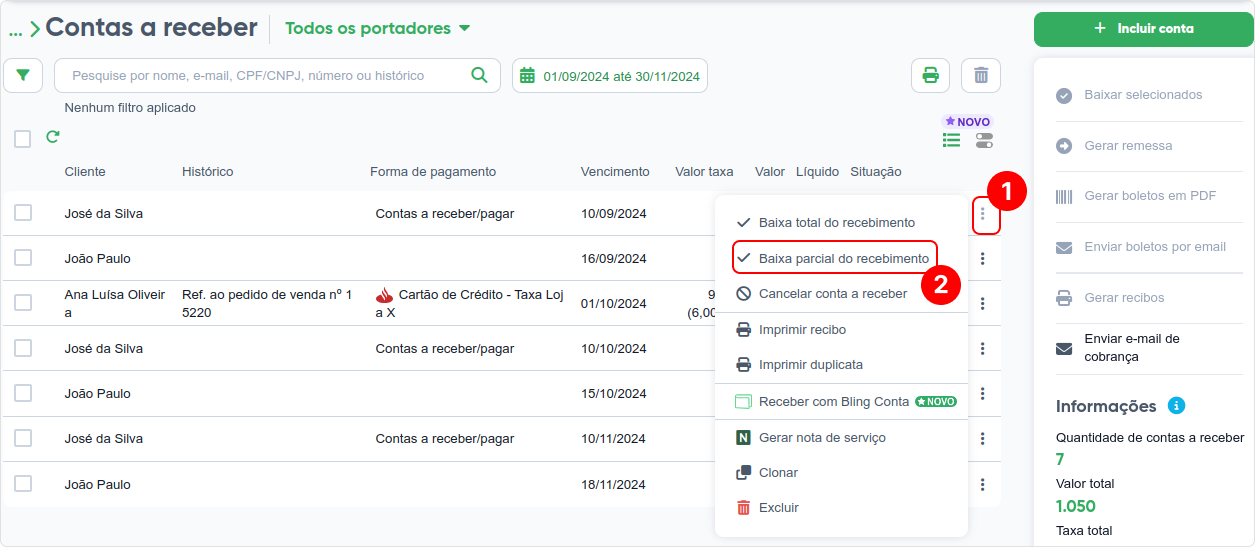
Task: Click the trash bin toolbar button
Action: (981, 75)
